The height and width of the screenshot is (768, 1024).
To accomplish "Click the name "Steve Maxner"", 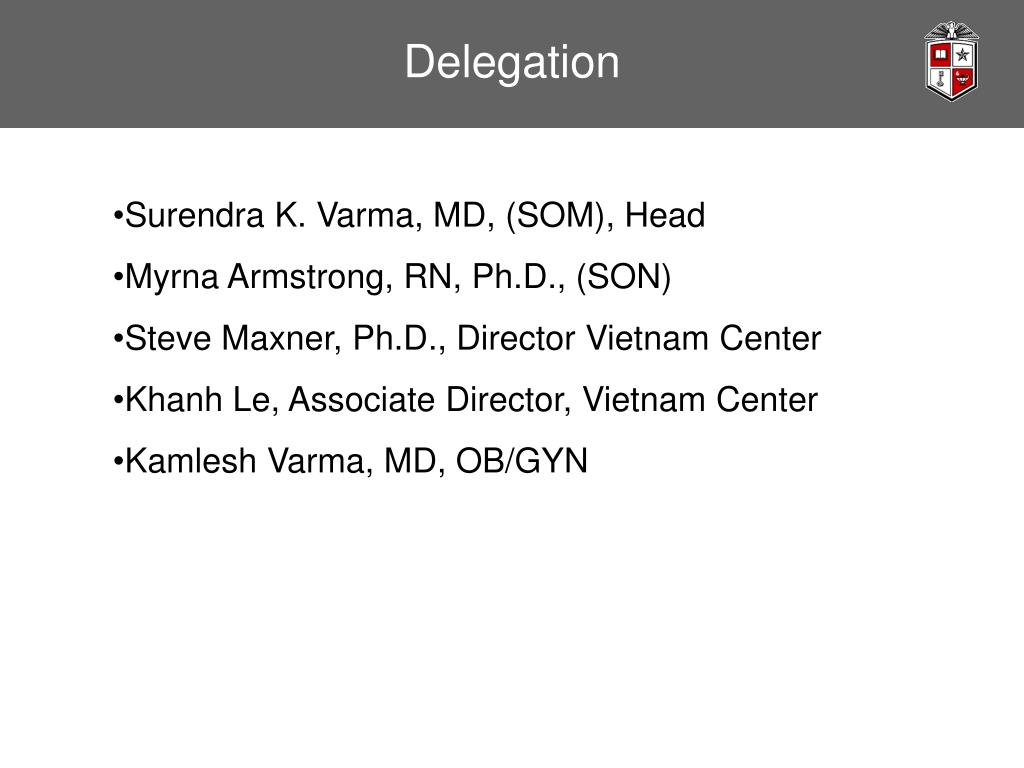I will 233,338.
